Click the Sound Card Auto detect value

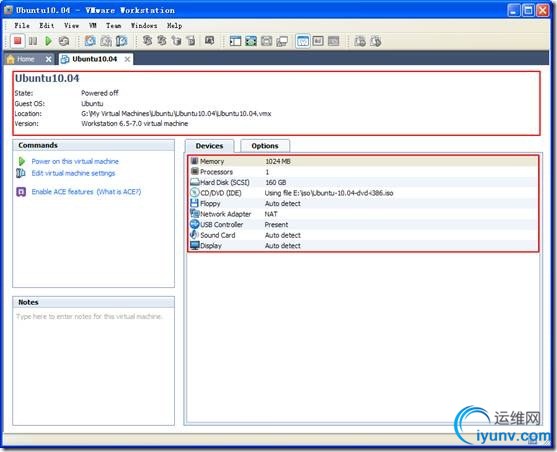point(283,235)
